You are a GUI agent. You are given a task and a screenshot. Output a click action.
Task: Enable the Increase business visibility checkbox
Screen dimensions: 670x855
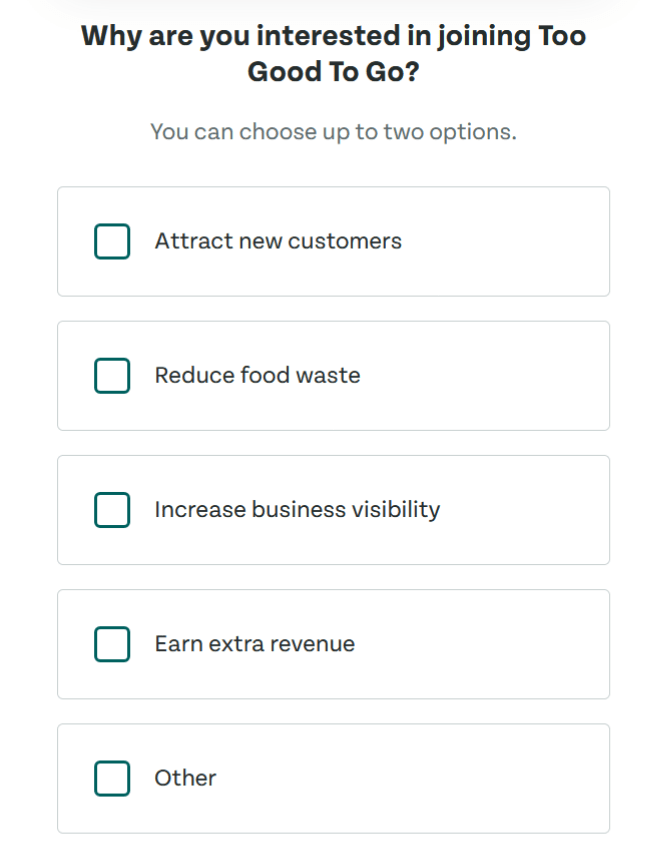112,509
